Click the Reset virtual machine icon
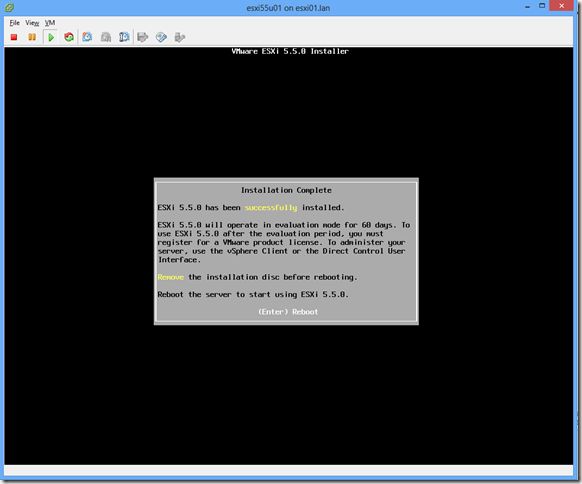The image size is (582, 484). pos(69,37)
